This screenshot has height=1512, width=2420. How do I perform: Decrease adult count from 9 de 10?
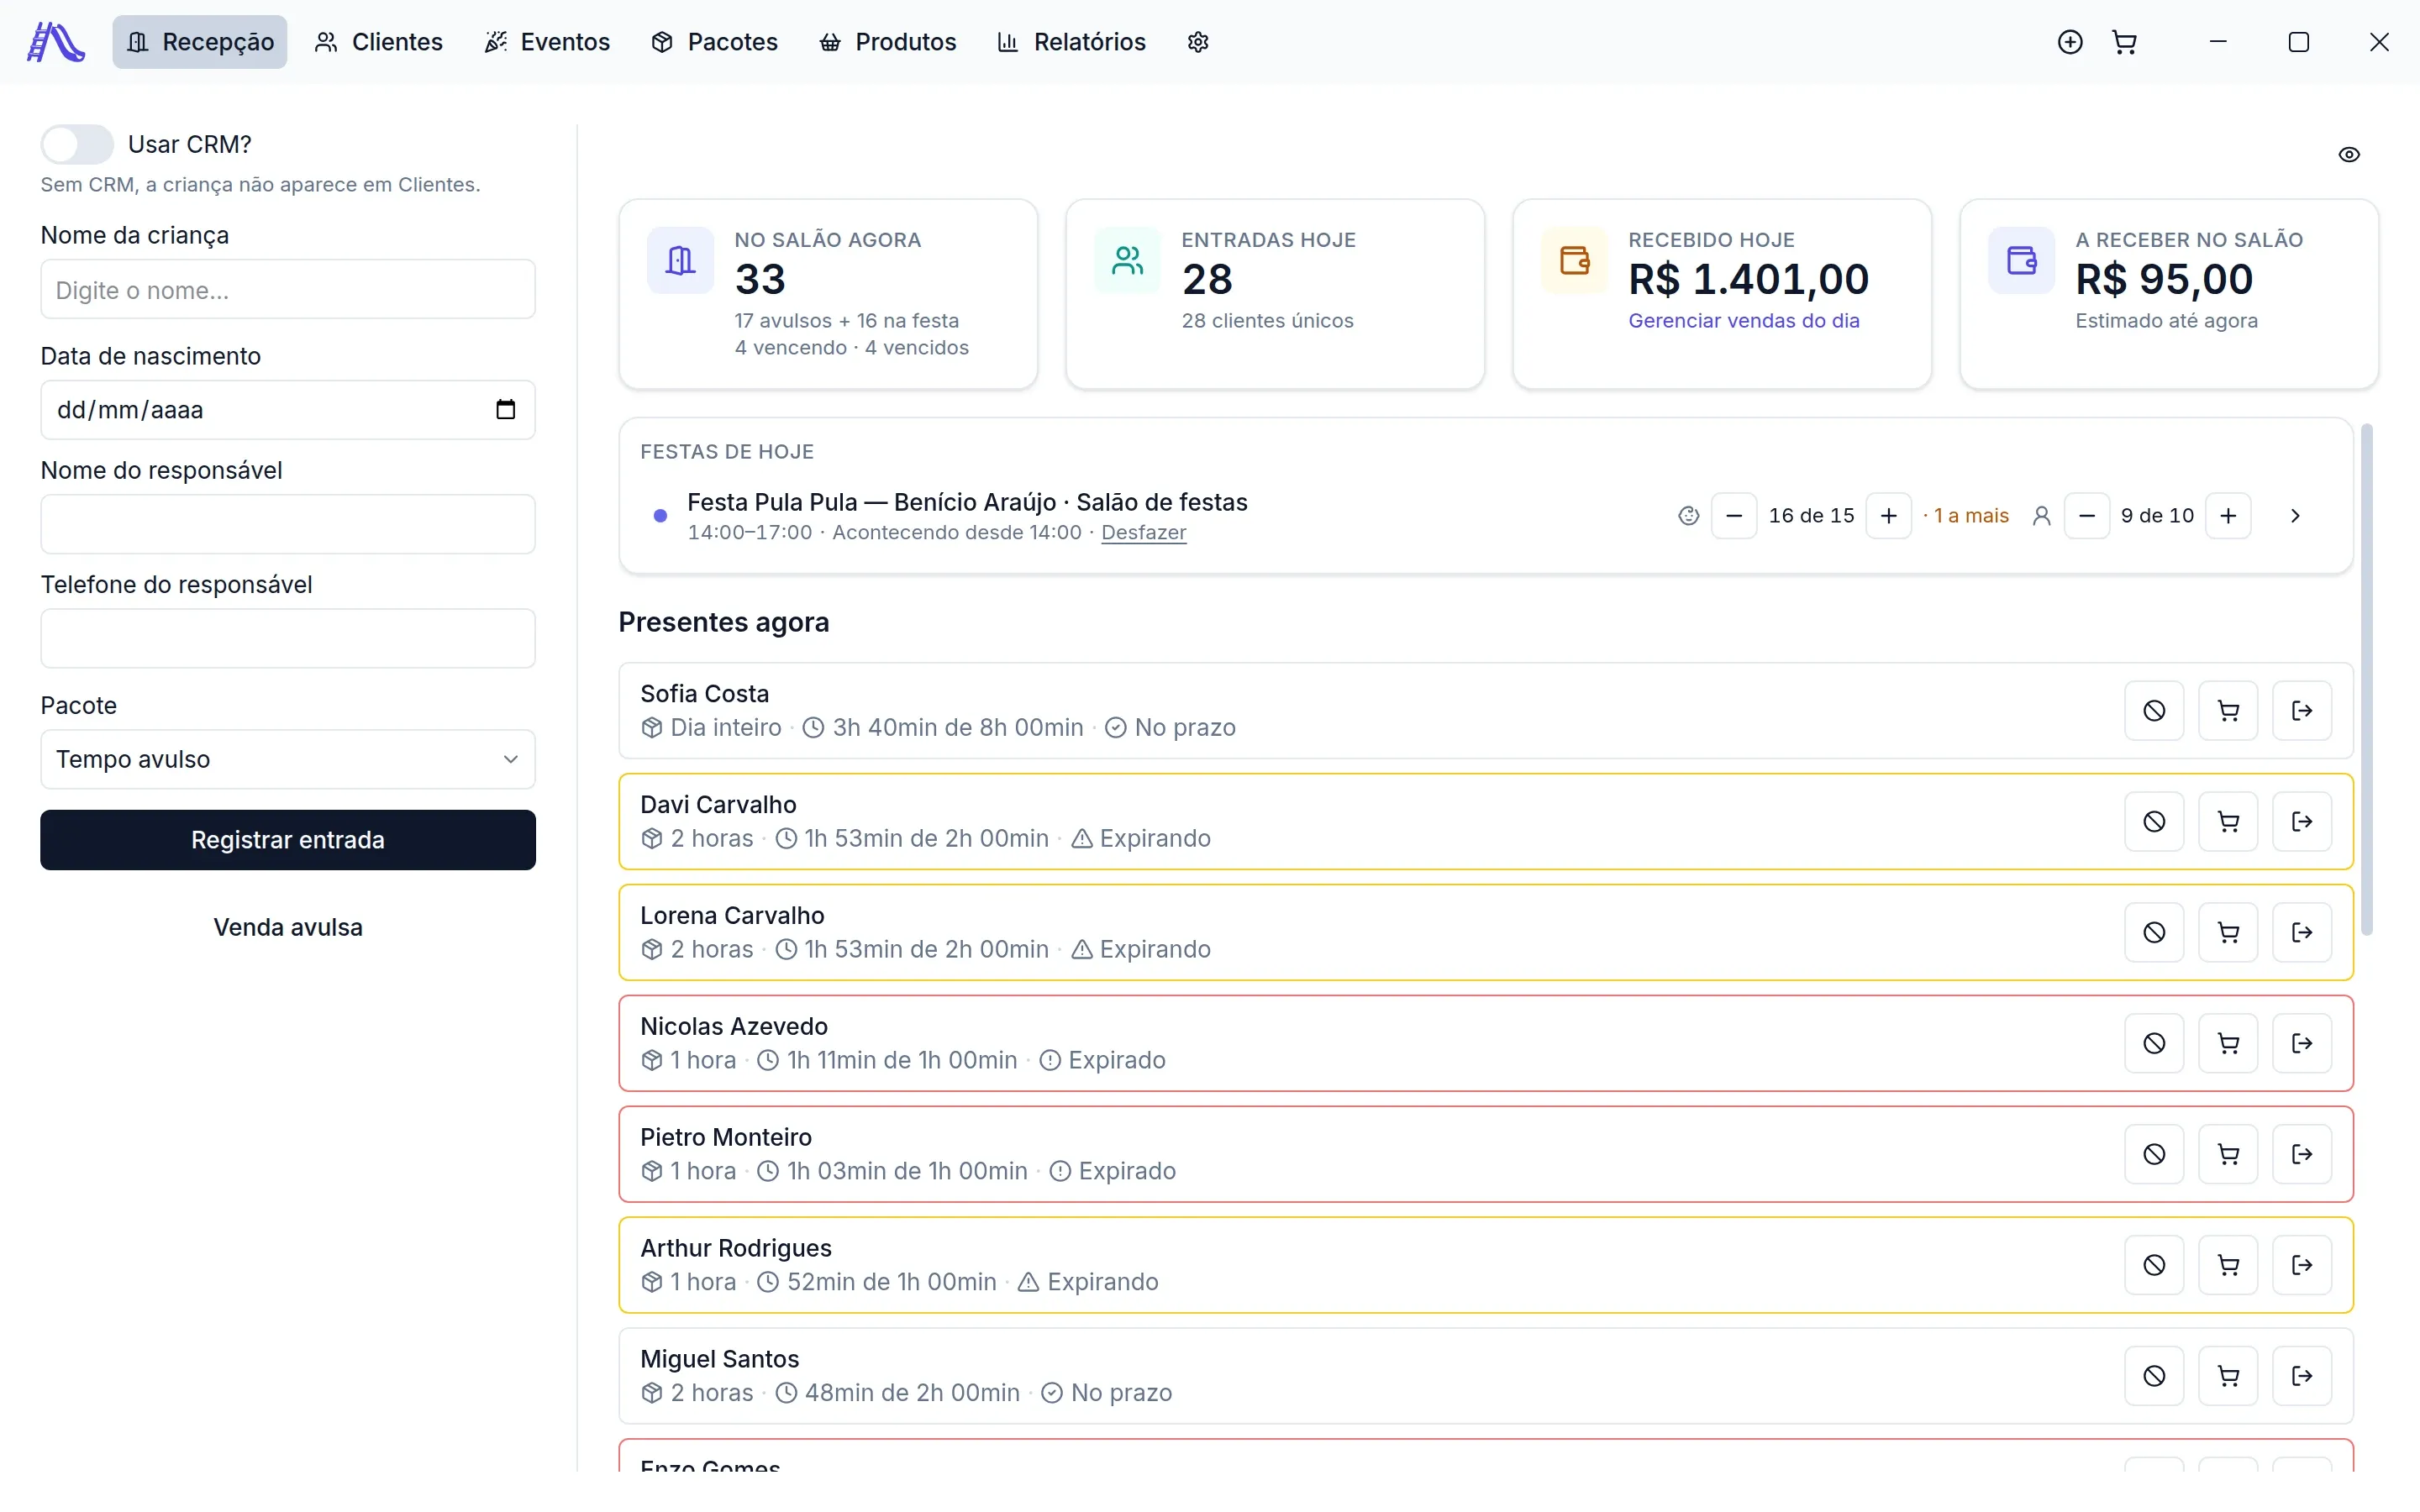coord(2087,516)
